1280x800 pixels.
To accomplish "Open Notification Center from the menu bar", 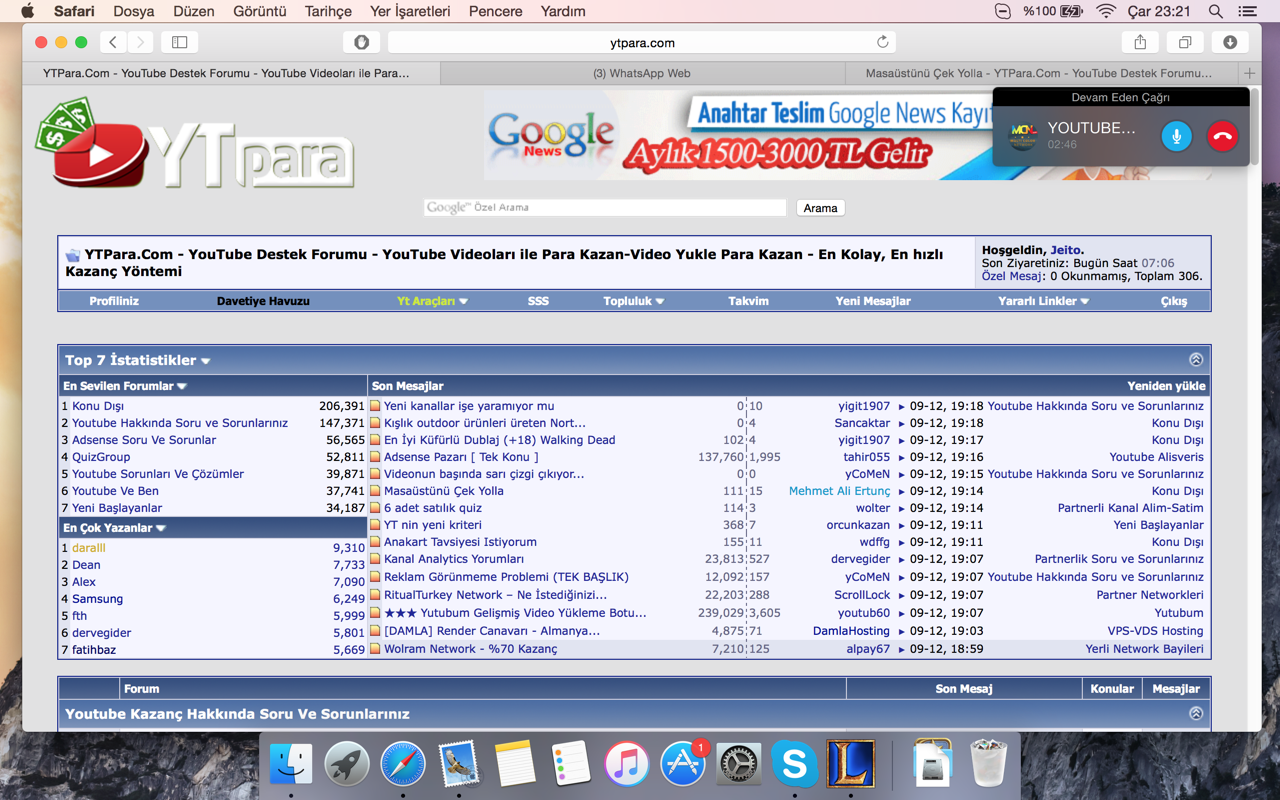I will pyautogui.click(x=1247, y=11).
